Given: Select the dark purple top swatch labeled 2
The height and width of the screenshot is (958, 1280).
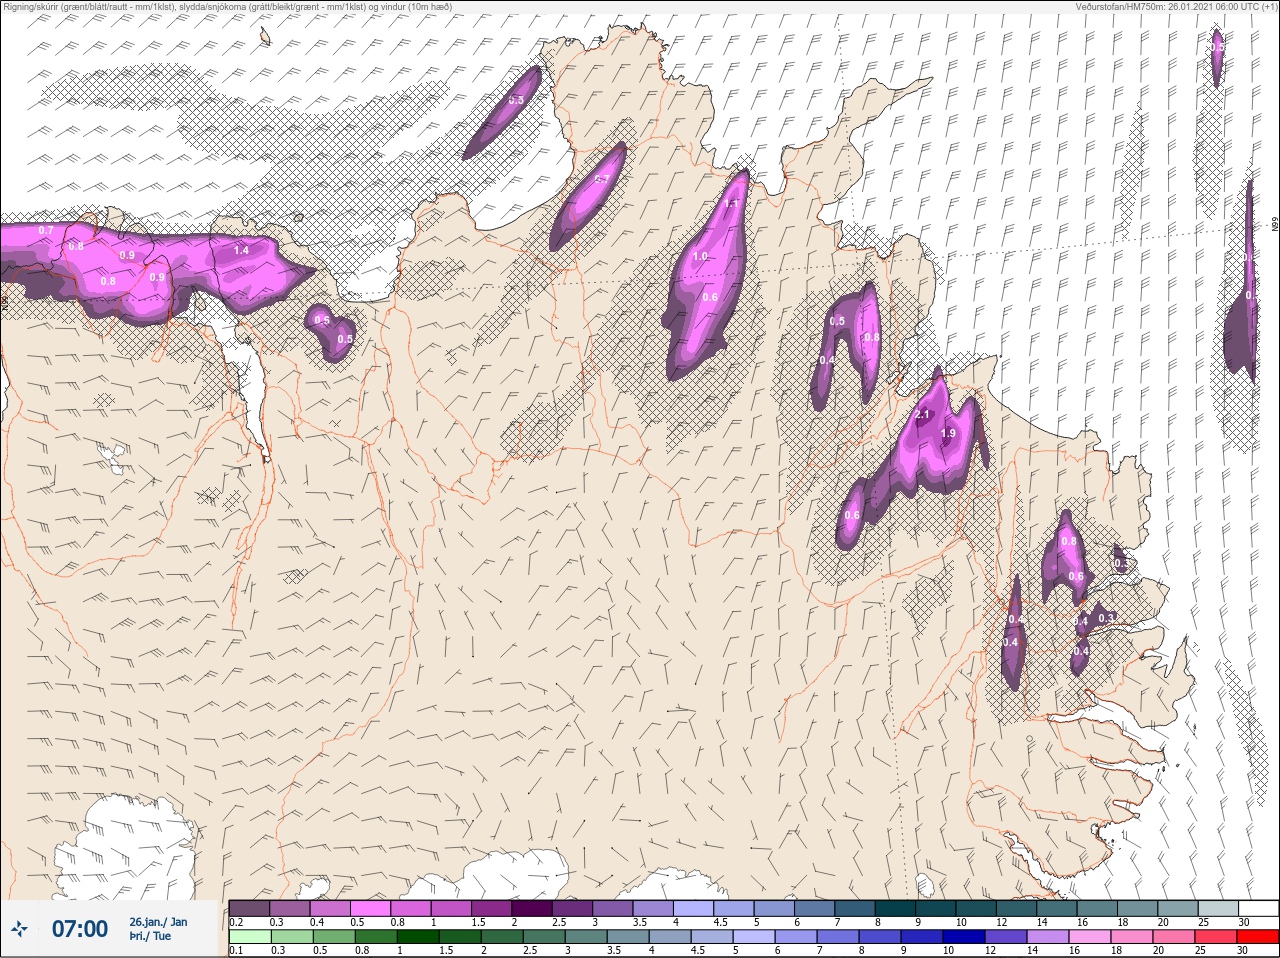Looking at the screenshot, I should coord(532,908).
